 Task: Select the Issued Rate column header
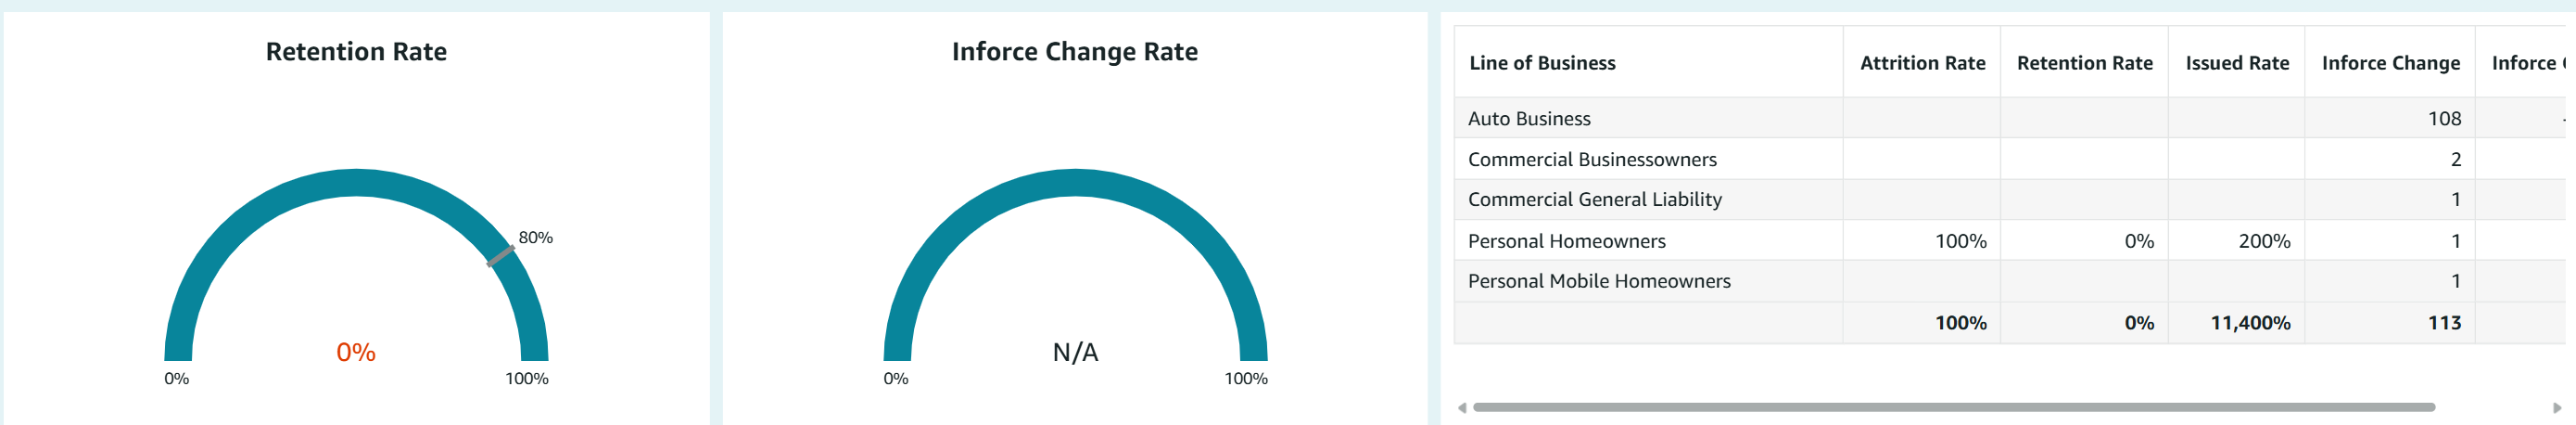point(2236,63)
